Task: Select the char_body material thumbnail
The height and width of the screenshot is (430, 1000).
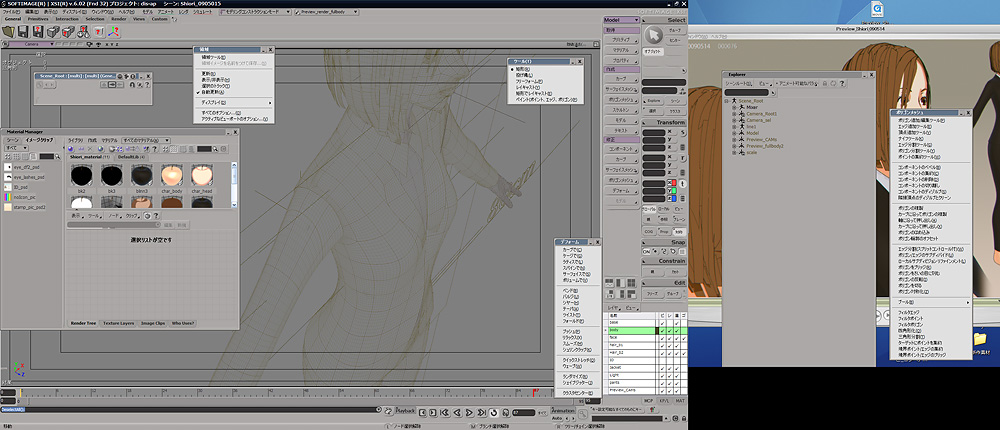Action: click(172, 175)
